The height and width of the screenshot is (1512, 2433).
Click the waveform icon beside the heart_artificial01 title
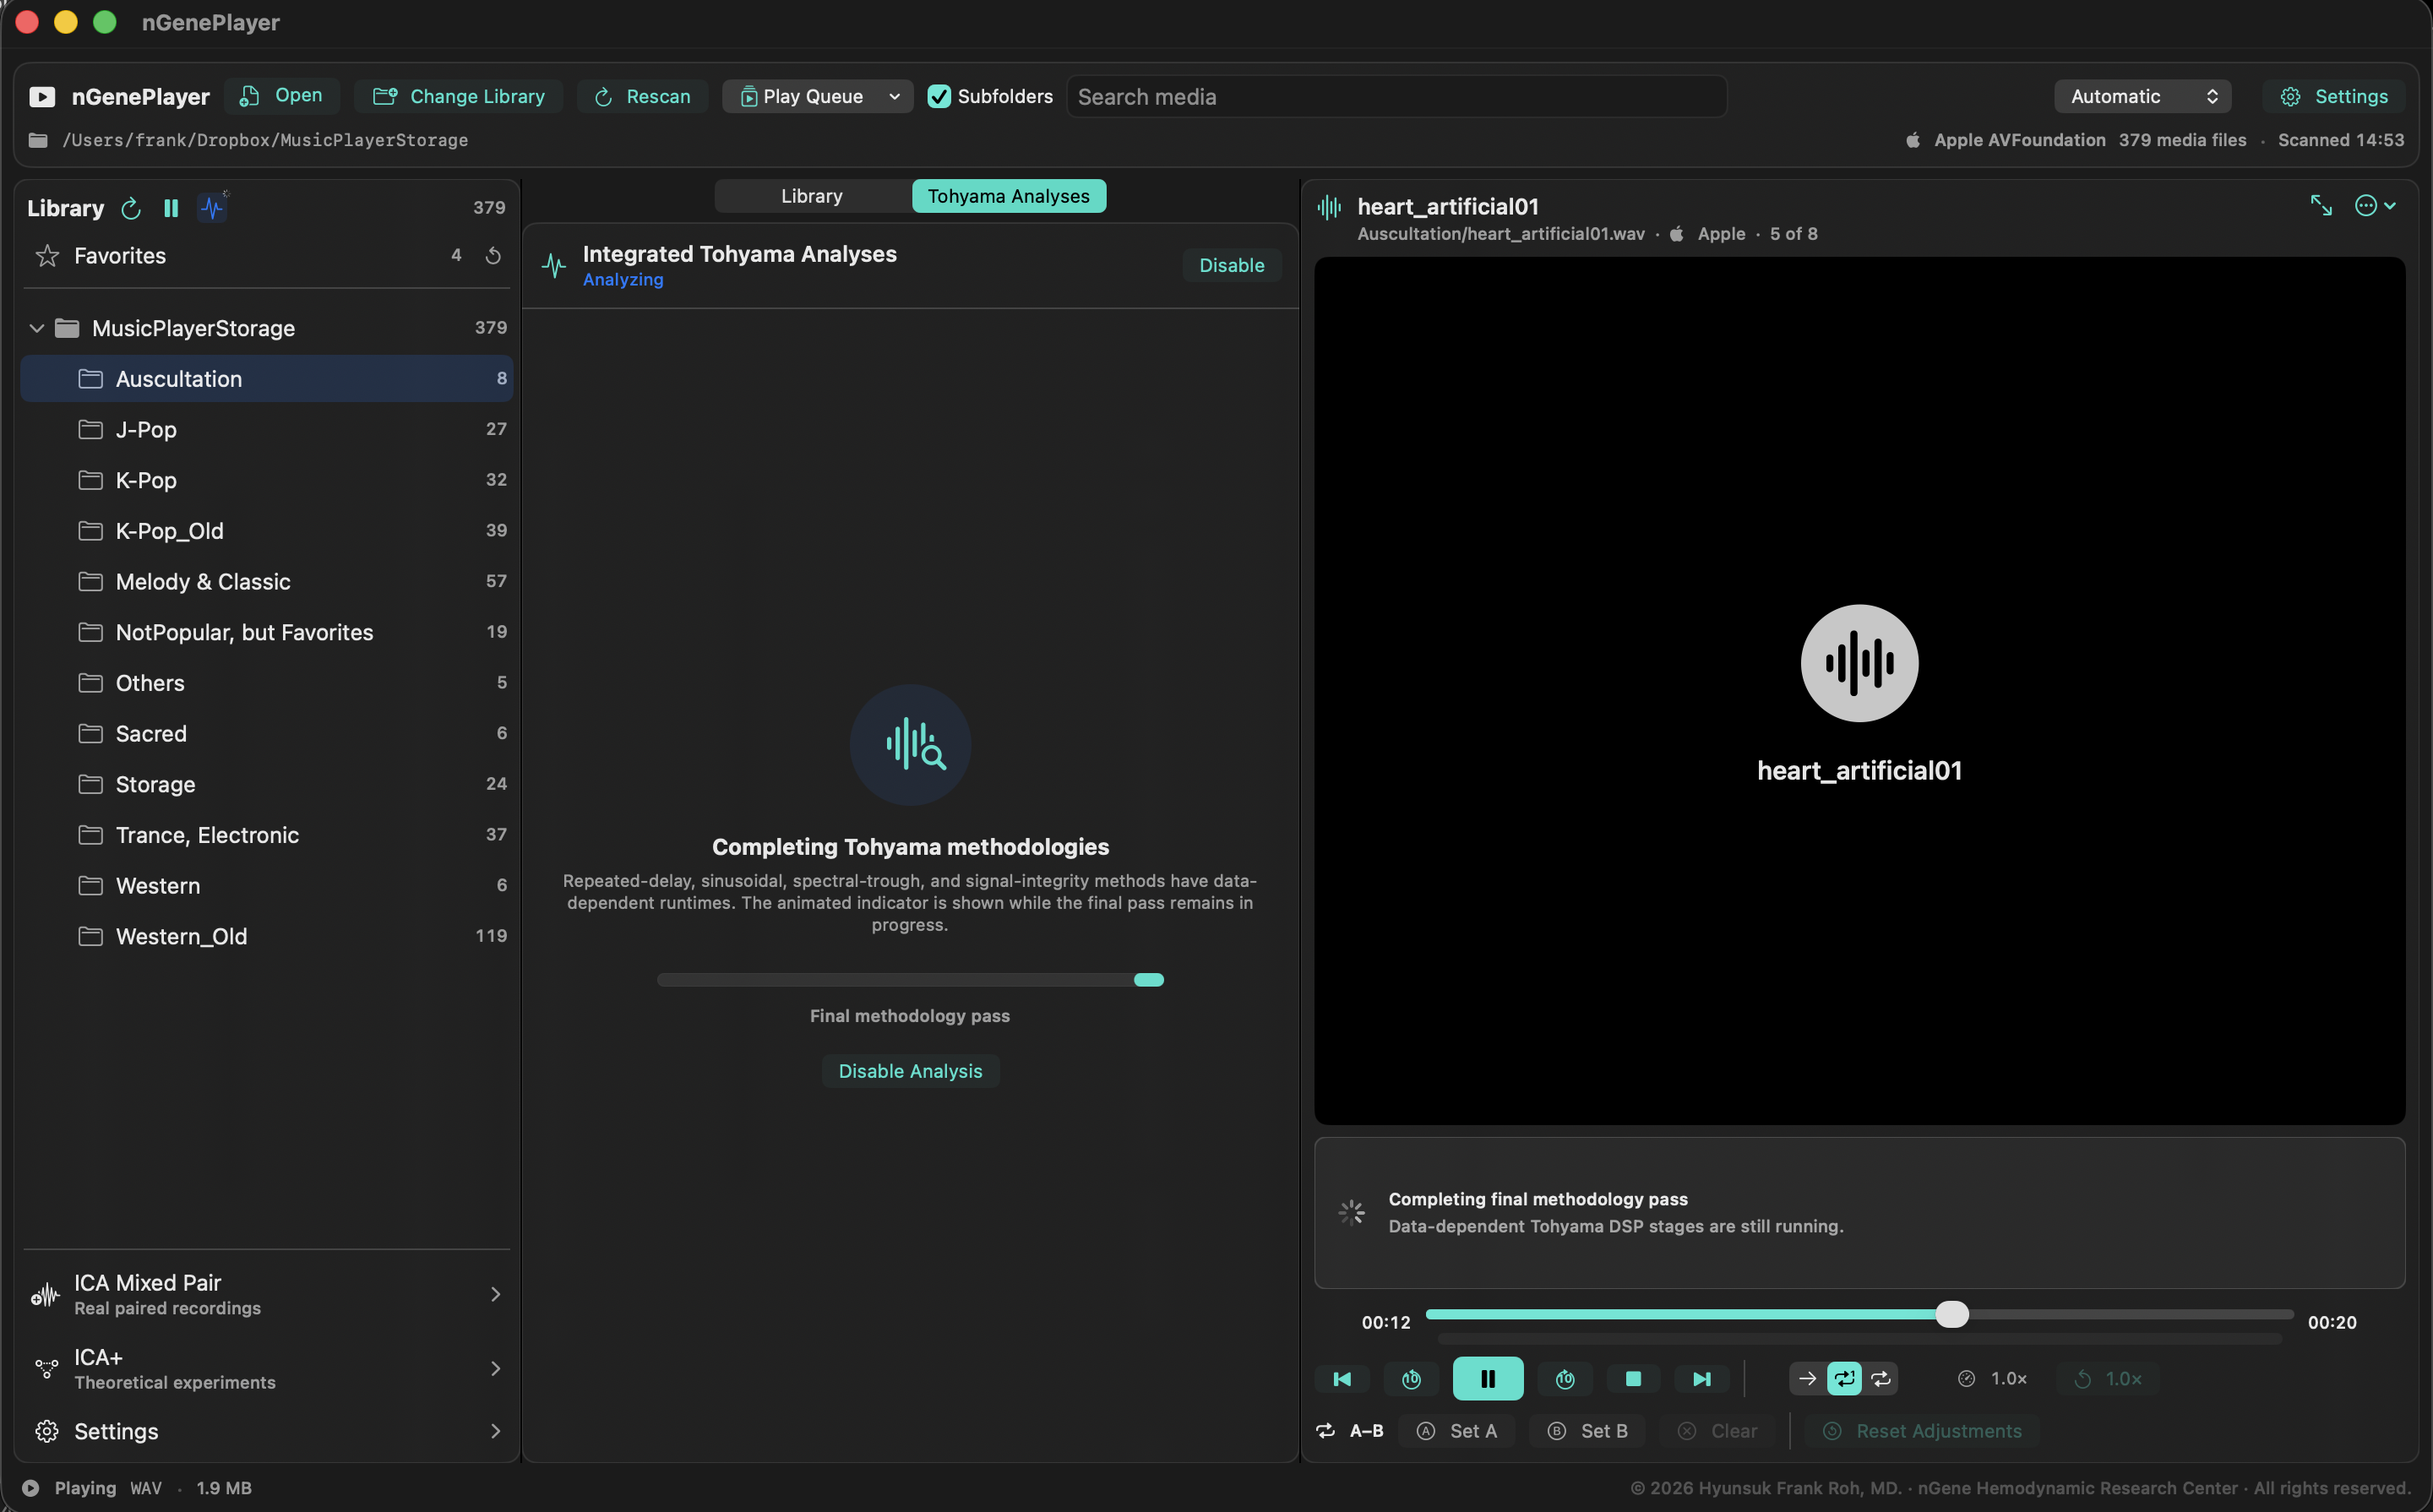pyautogui.click(x=1329, y=208)
